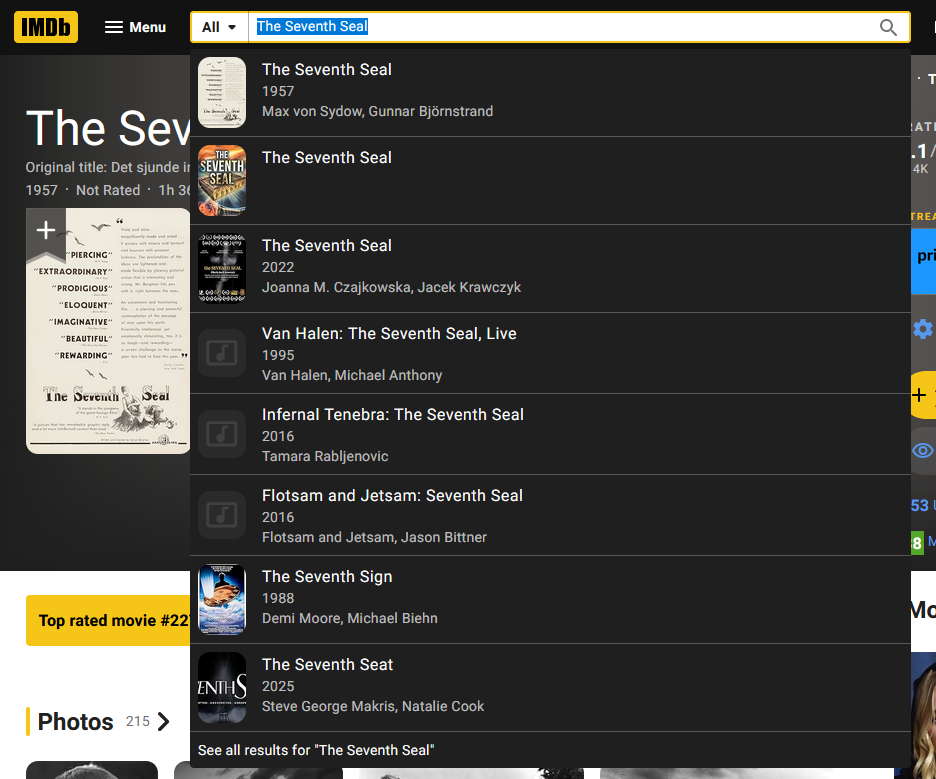
Task: Click "Tamara Rabljenovic" text
Action: [325, 457]
